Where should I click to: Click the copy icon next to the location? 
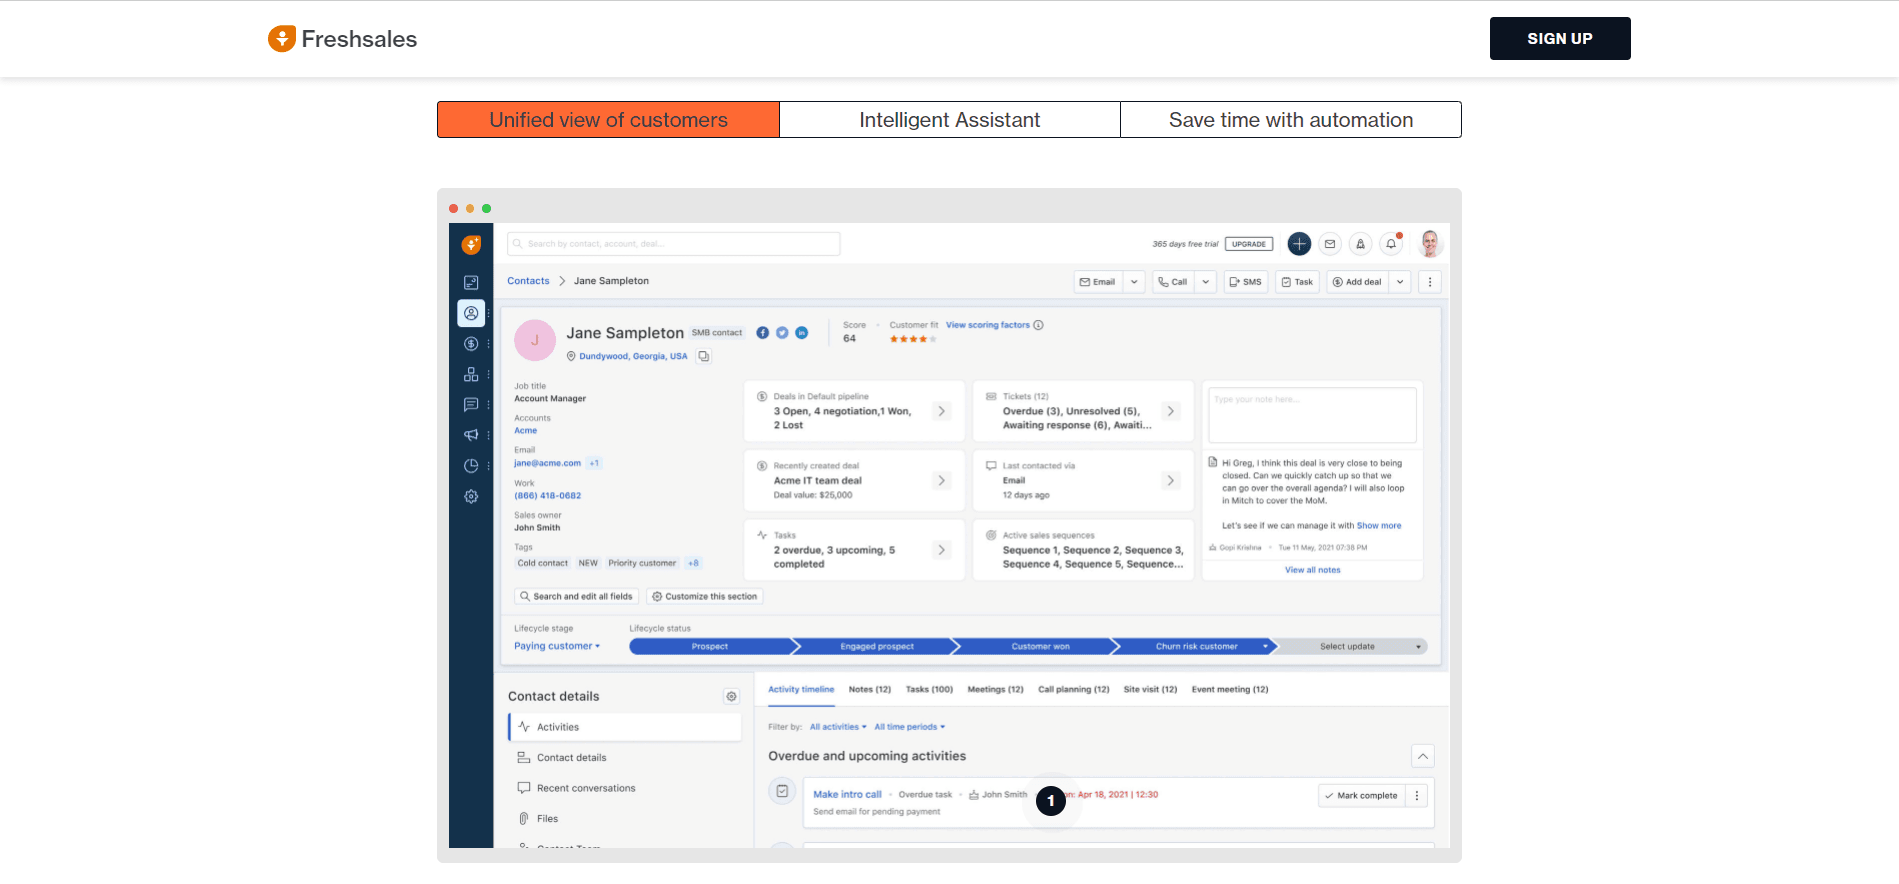704,356
